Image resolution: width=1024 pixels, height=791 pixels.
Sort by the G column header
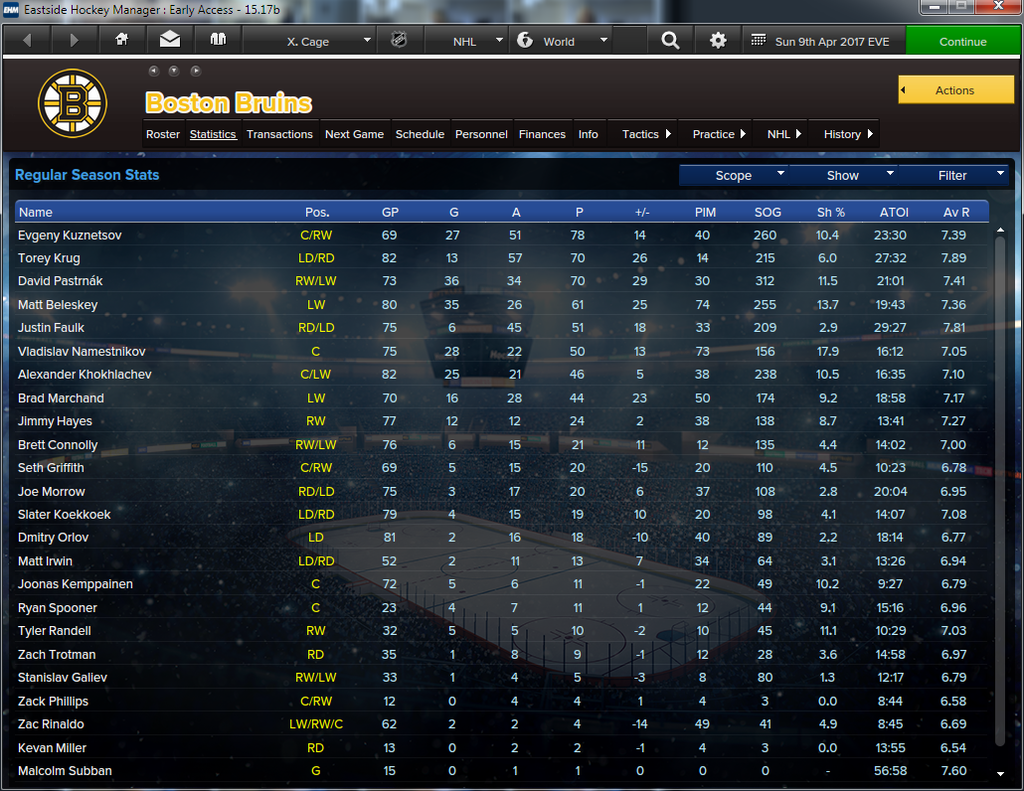tap(453, 212)
